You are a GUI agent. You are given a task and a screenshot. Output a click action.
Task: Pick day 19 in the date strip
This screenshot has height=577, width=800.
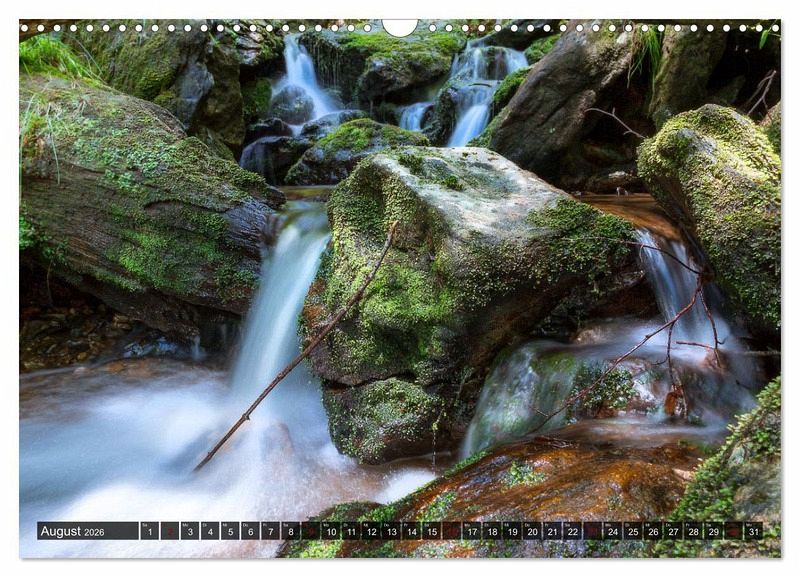click(x=512, y=531)
